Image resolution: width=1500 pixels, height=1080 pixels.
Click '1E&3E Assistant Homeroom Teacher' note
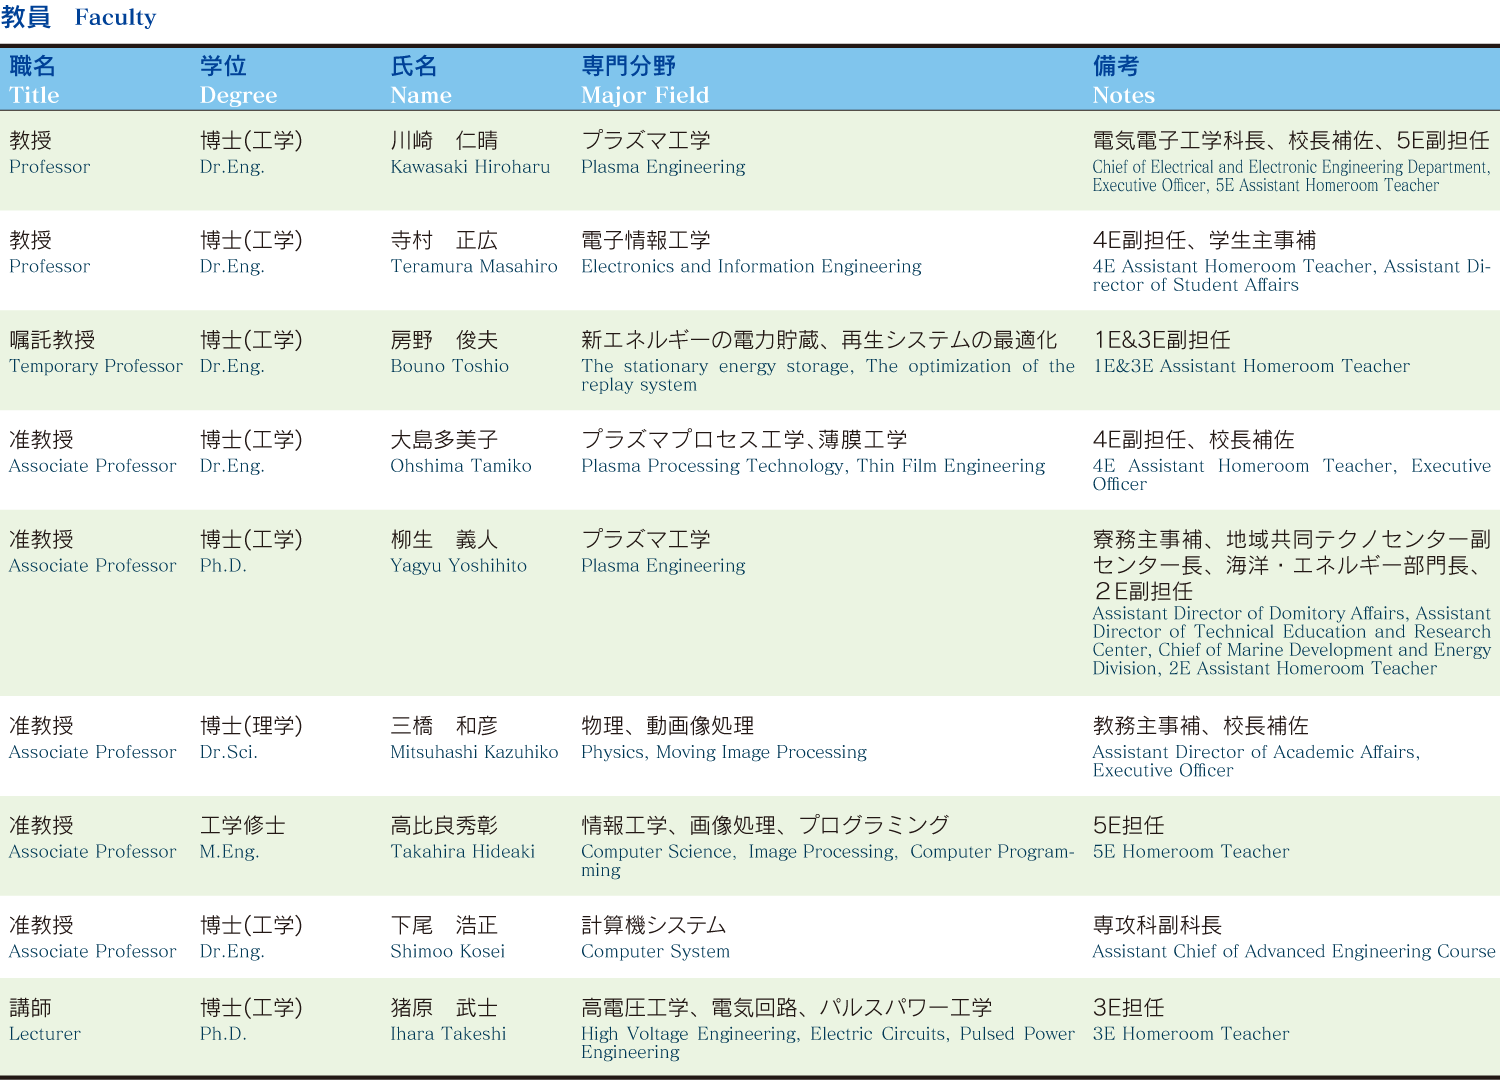click(x=1251, y=366)
